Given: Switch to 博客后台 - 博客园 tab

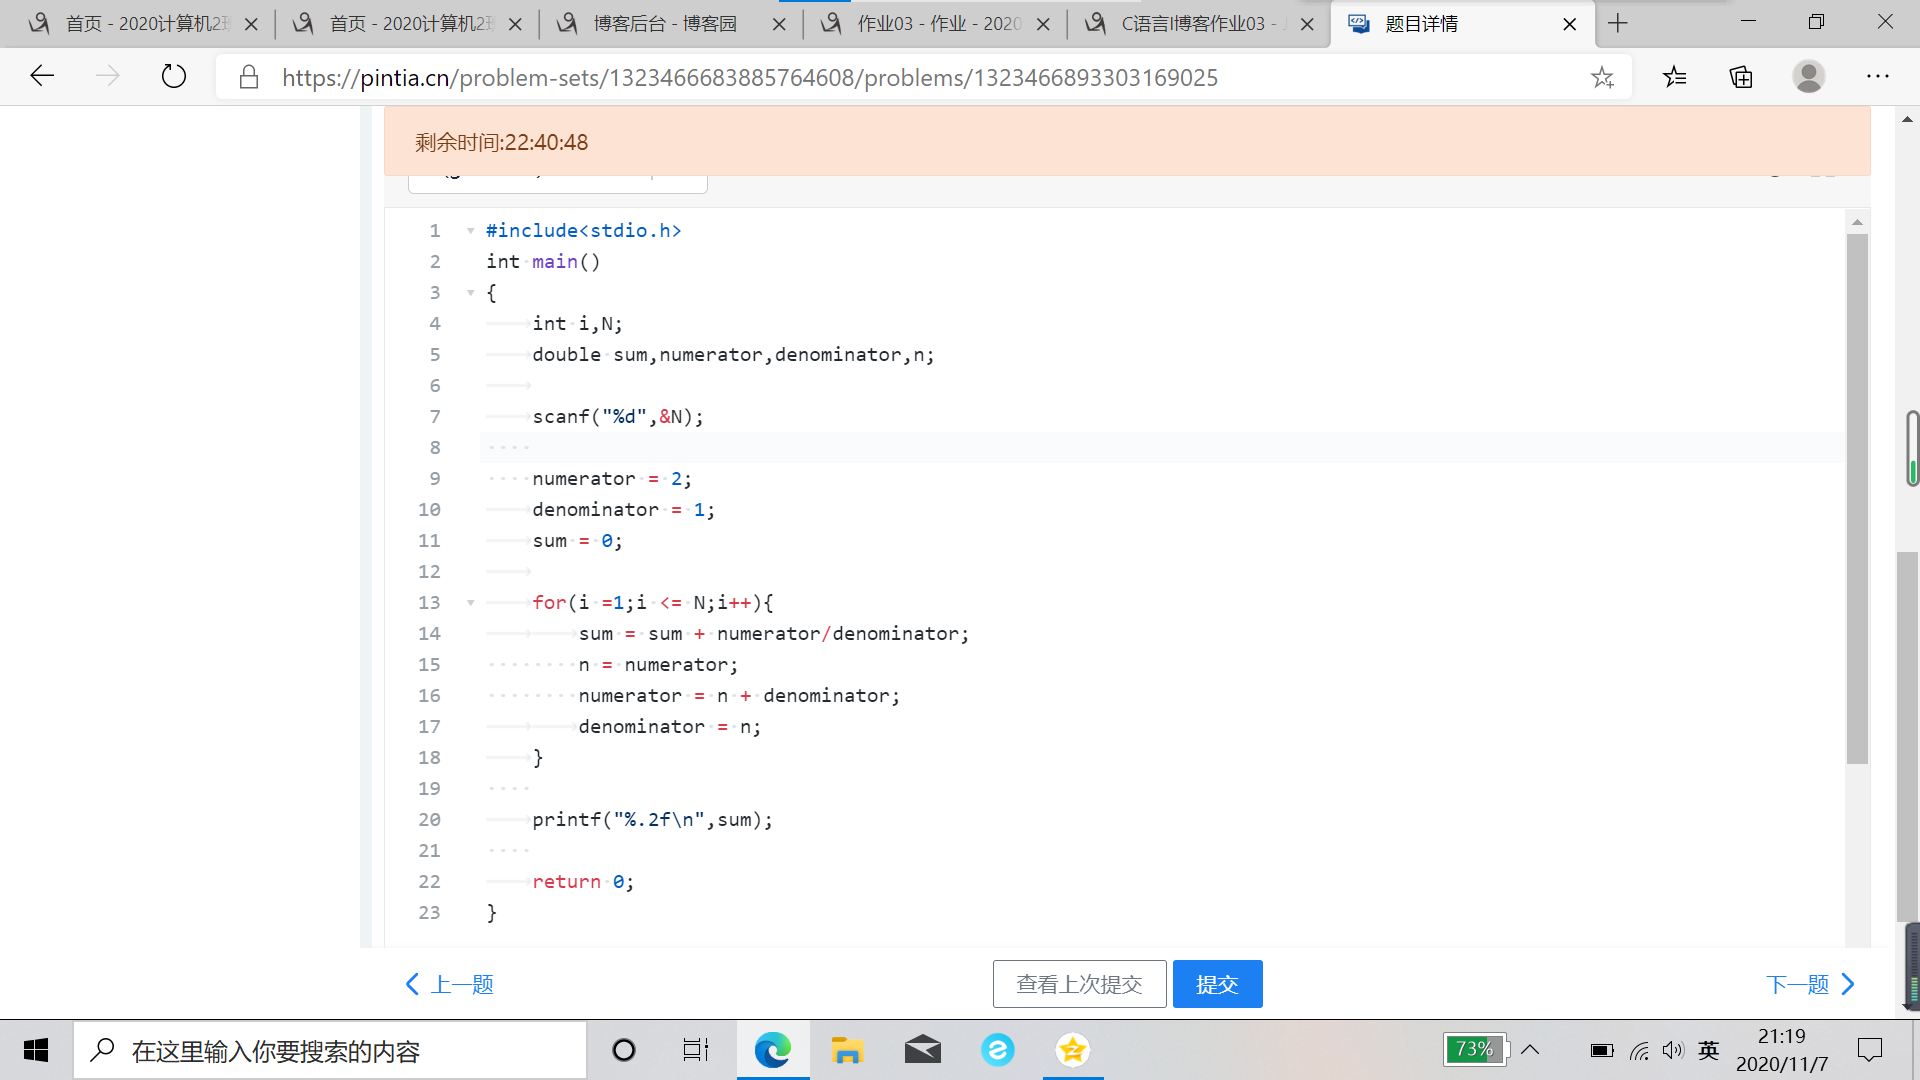Looking at the screenshot, I should (x=665, y=23).
